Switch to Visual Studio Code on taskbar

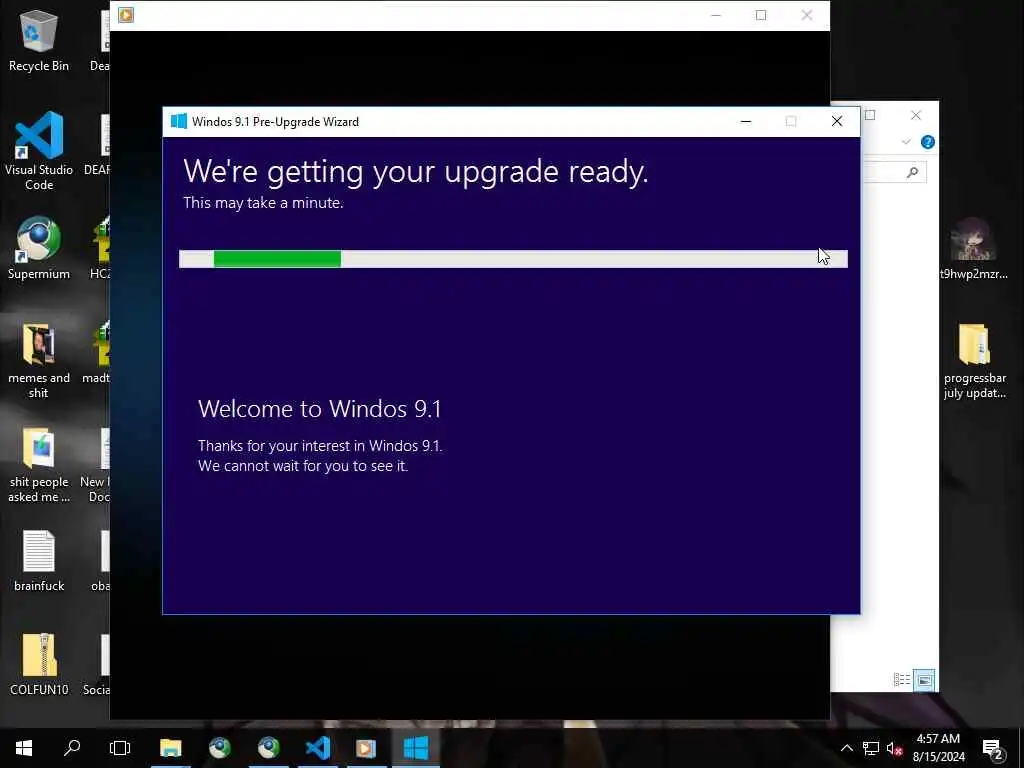317,748
